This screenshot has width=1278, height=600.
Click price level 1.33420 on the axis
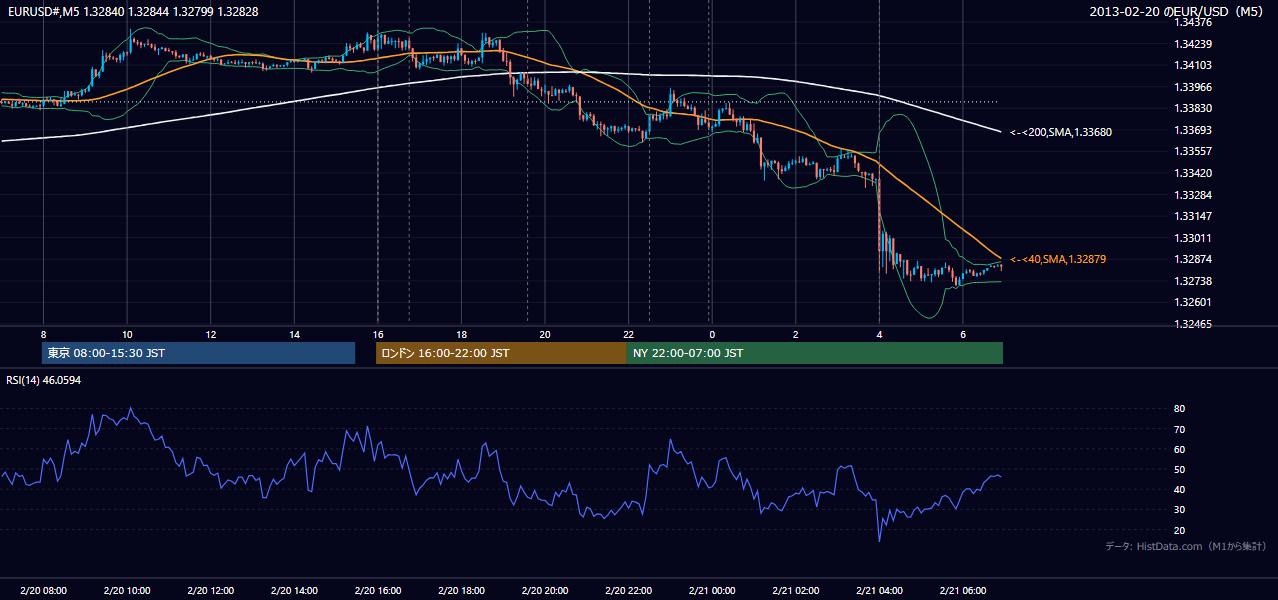pyautogui.click(x=1193, y=173)
